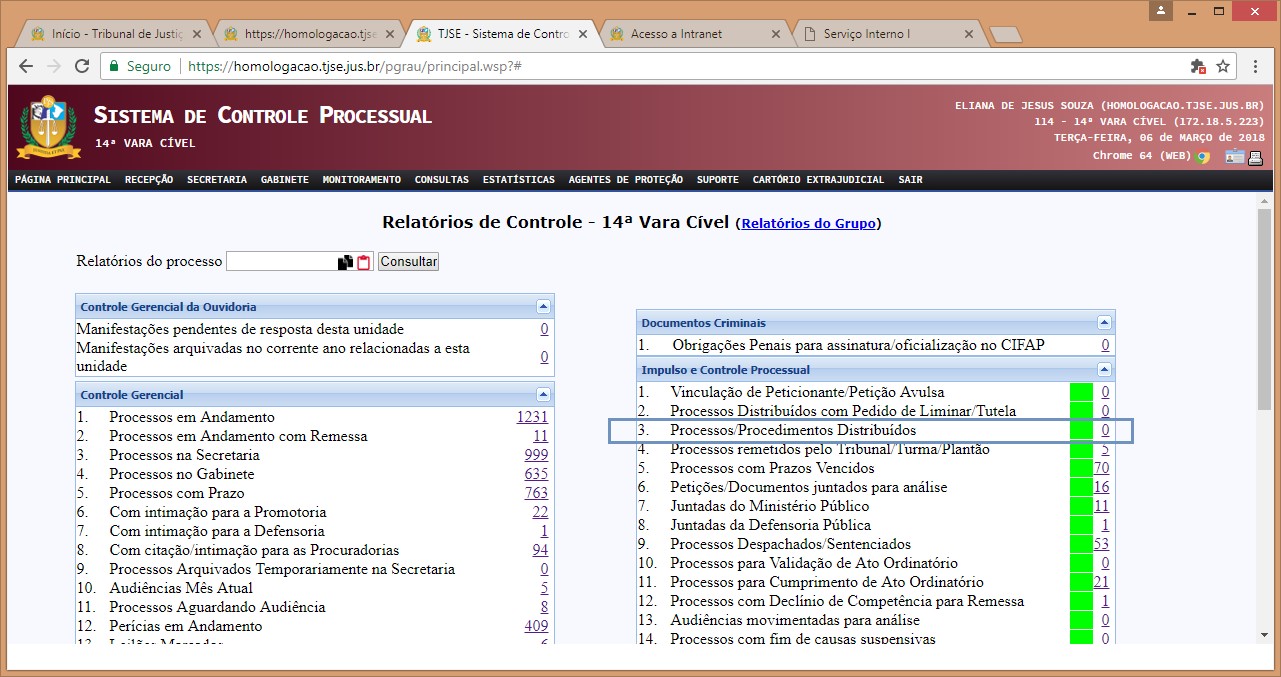Click the blocked plugin puzzle icon

click(1198, 66)
